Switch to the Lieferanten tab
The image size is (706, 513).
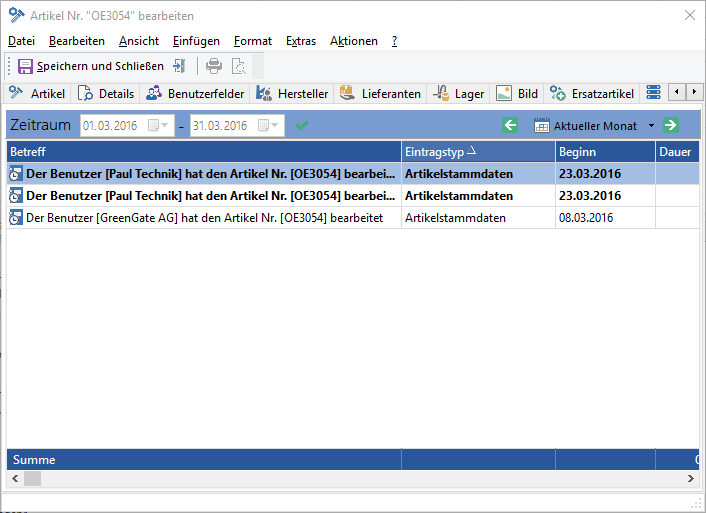click(380, 93)
